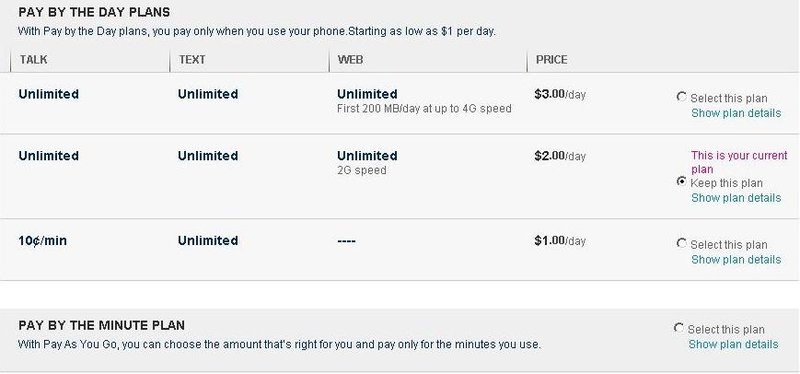Click 'First 200 MB/day at up to 4G speed'
800x374 pixels.
(424, 109)
